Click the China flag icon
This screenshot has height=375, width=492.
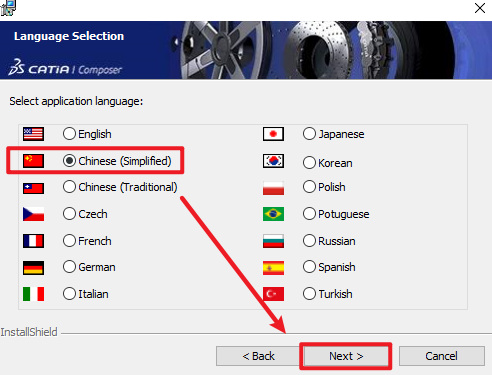33,161
